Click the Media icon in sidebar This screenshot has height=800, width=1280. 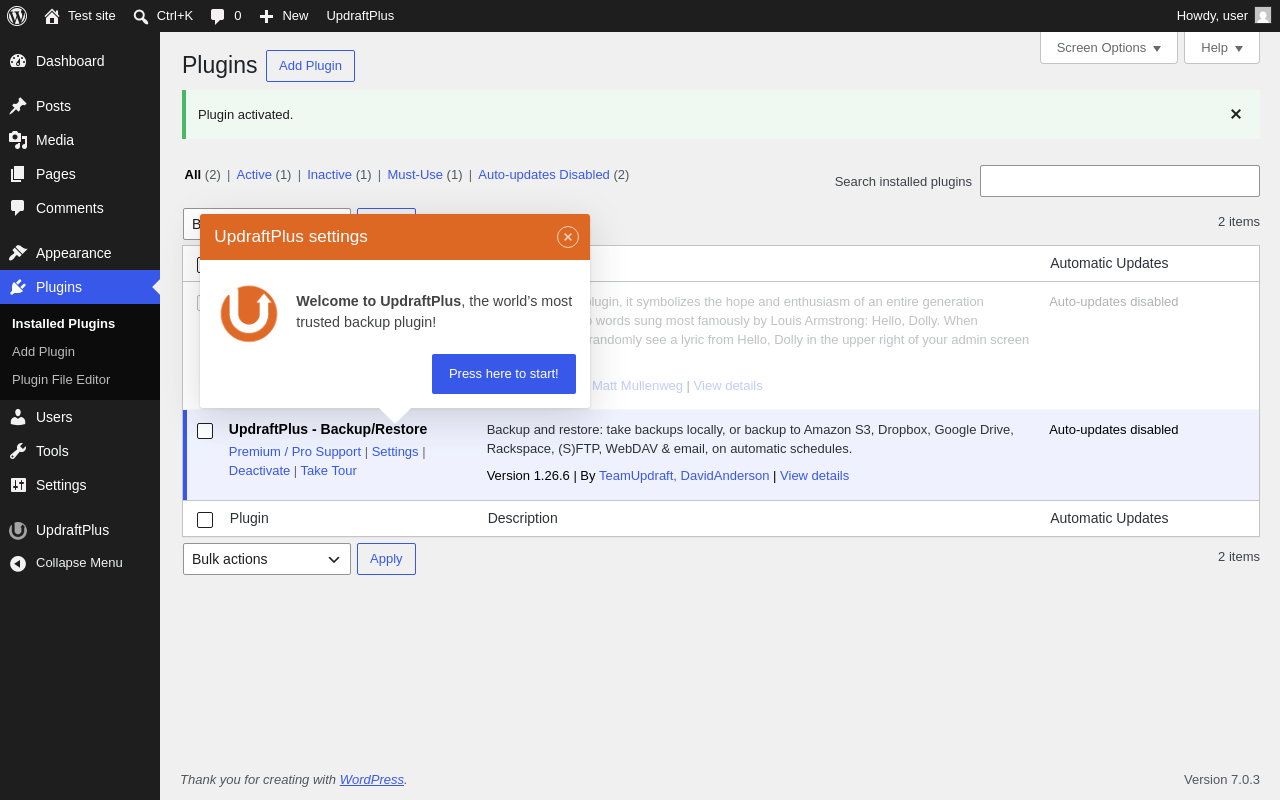tap(18, 140)
